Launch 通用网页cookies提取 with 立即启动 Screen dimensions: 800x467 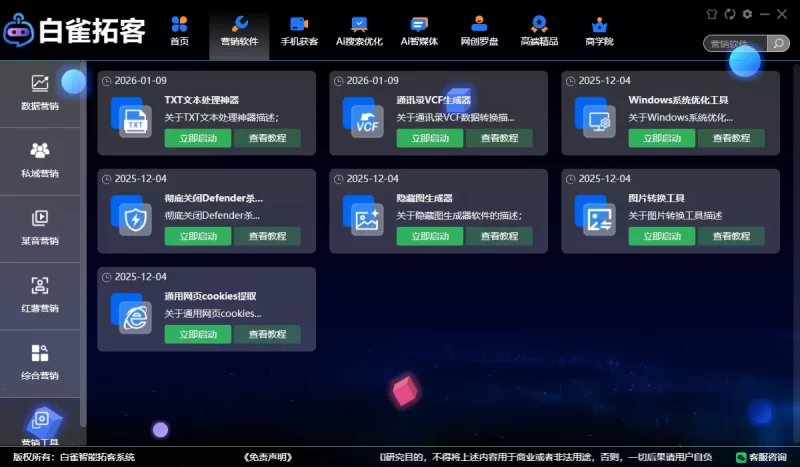click(x=198, y=334)
